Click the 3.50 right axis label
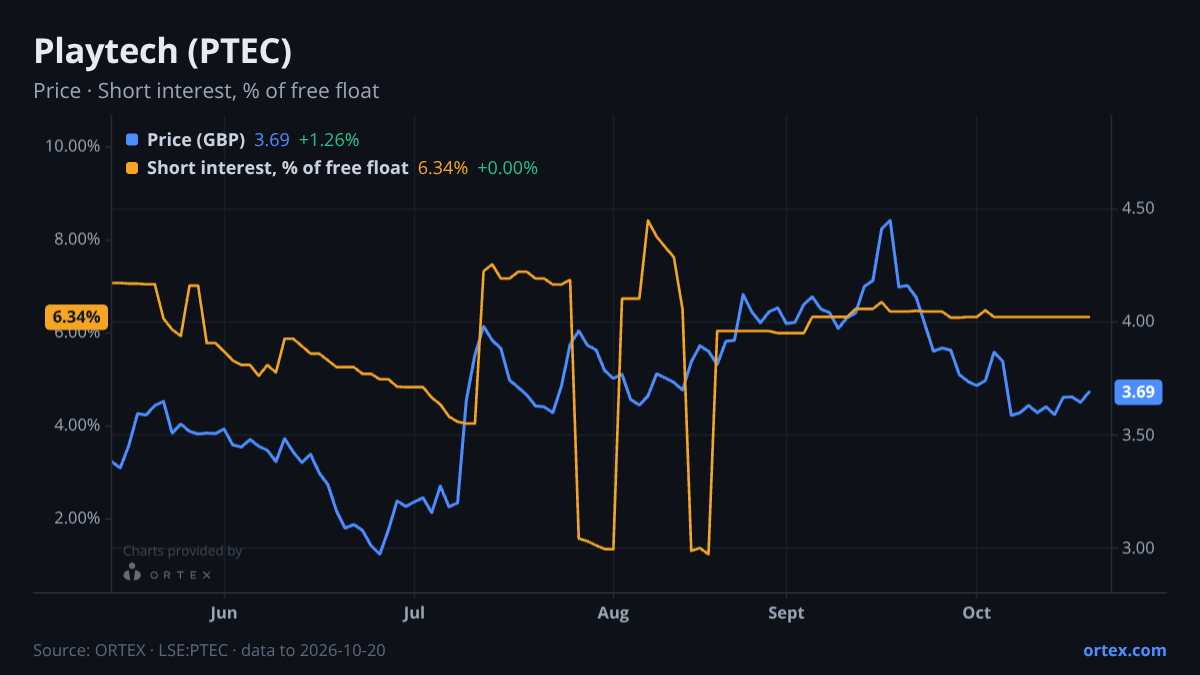 [x=1139, y=435]
